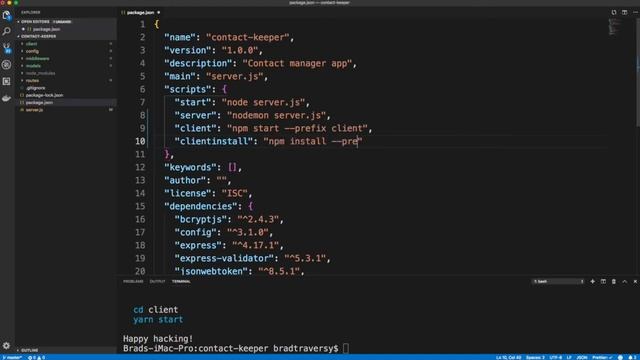Viewport: 640px width, 360px height.
Task: Click the "license" key on line 14
Action: 188,193
